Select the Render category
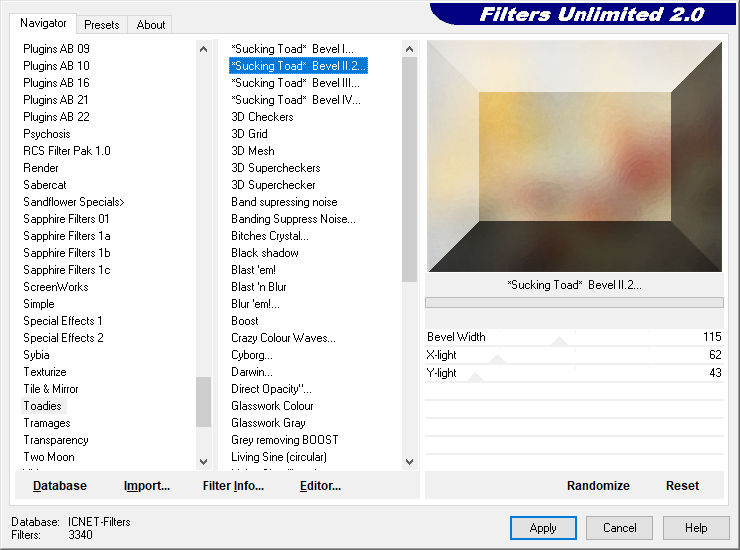The height and width of the screenshot is (550, 740). (x=41, y=168)
